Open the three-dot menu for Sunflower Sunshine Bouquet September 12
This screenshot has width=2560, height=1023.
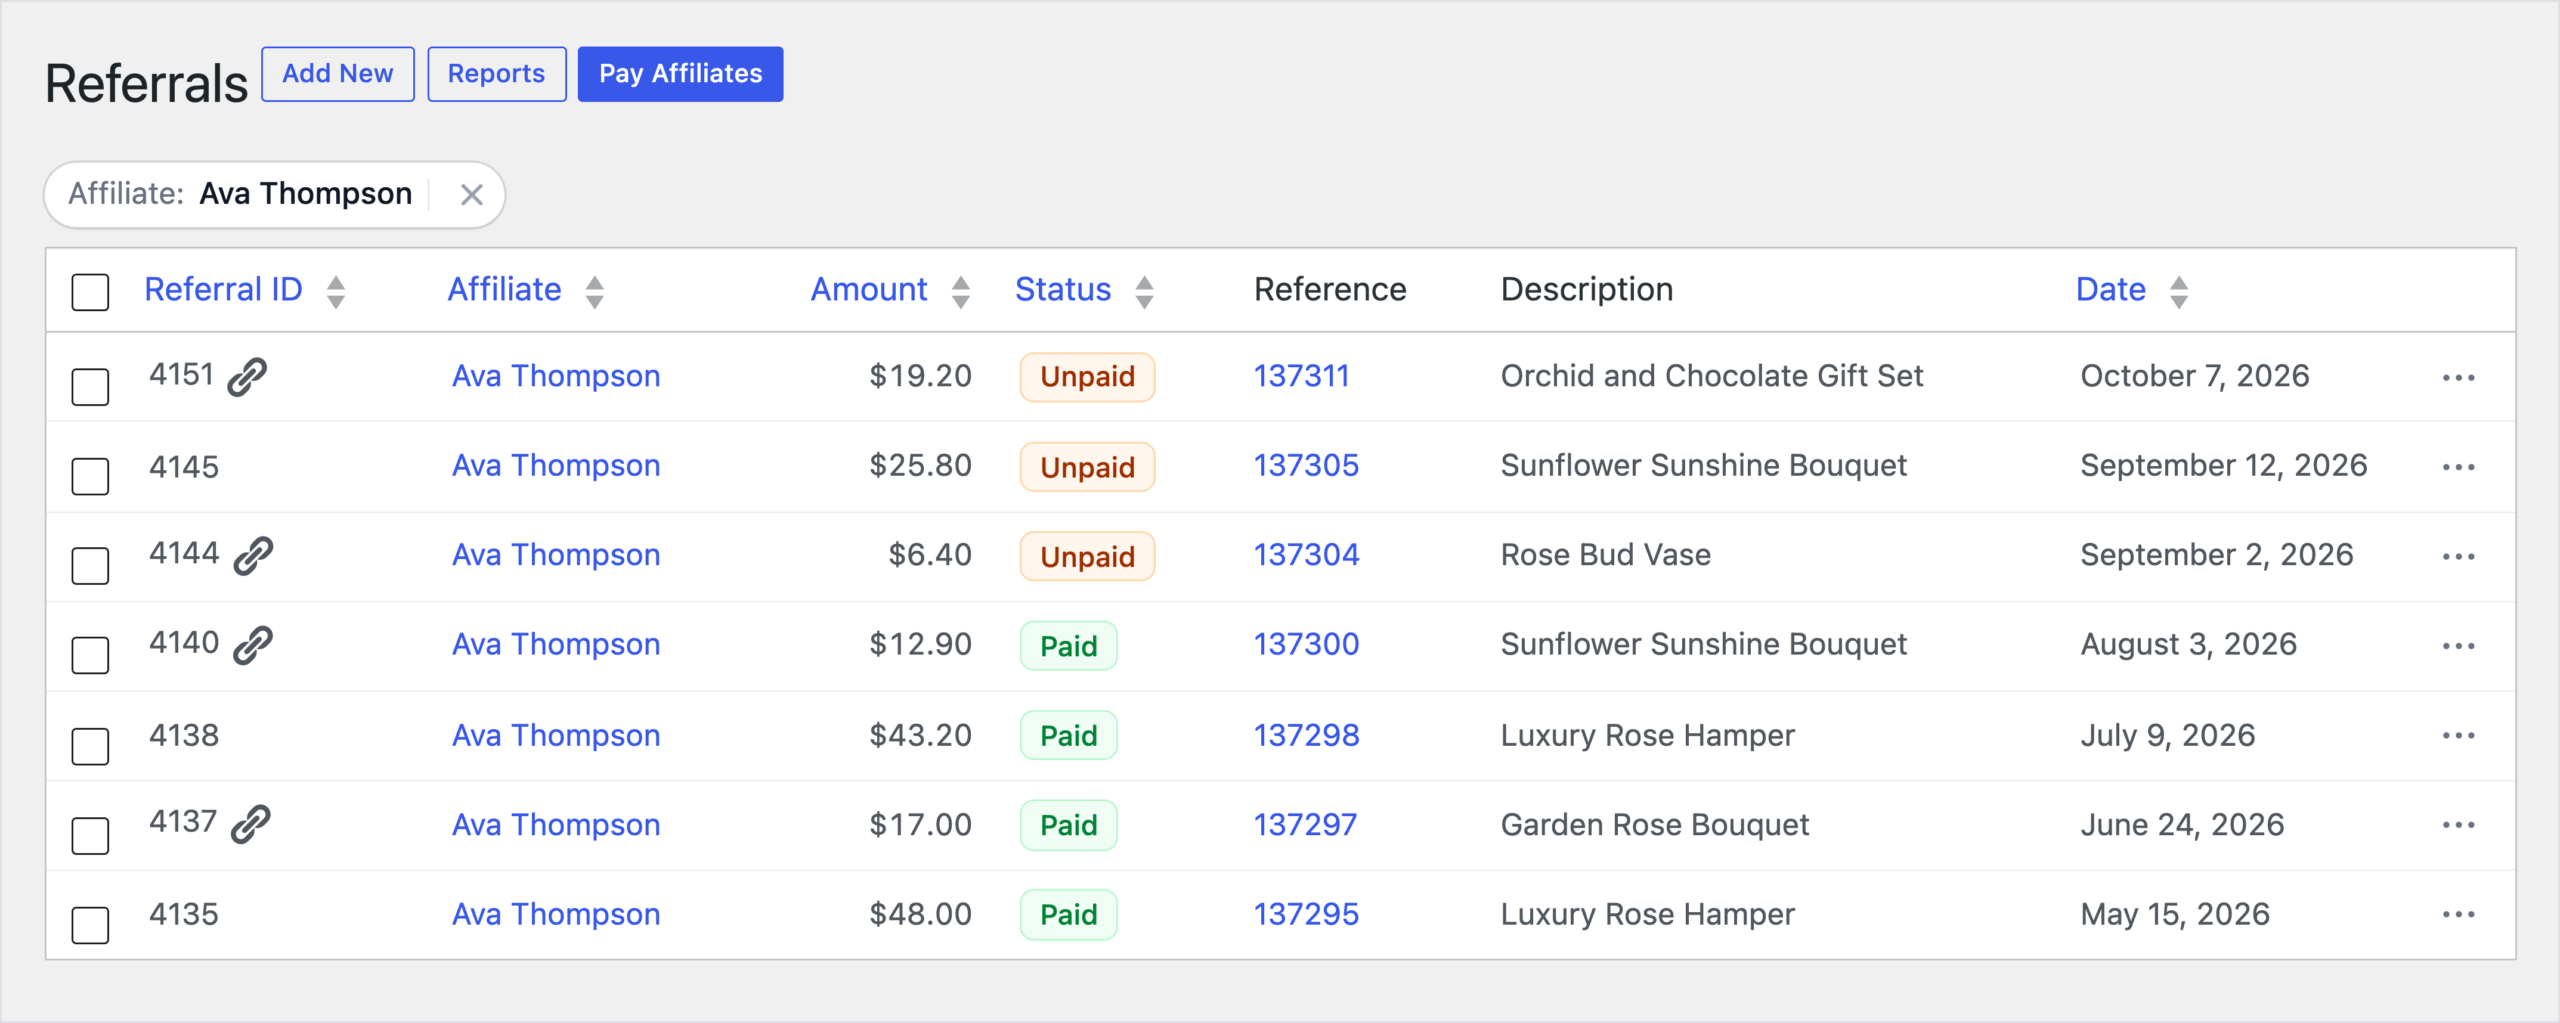pyautogui.click(x=2458, y=467)
